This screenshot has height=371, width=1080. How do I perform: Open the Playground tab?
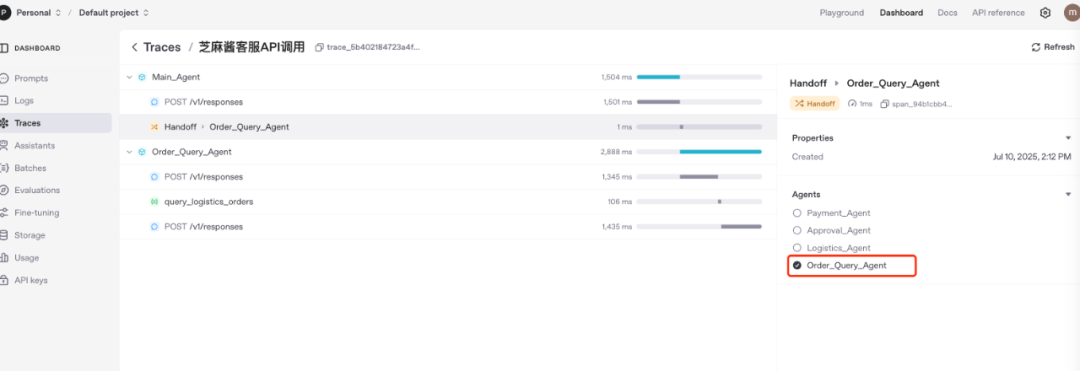pos(842,12)
